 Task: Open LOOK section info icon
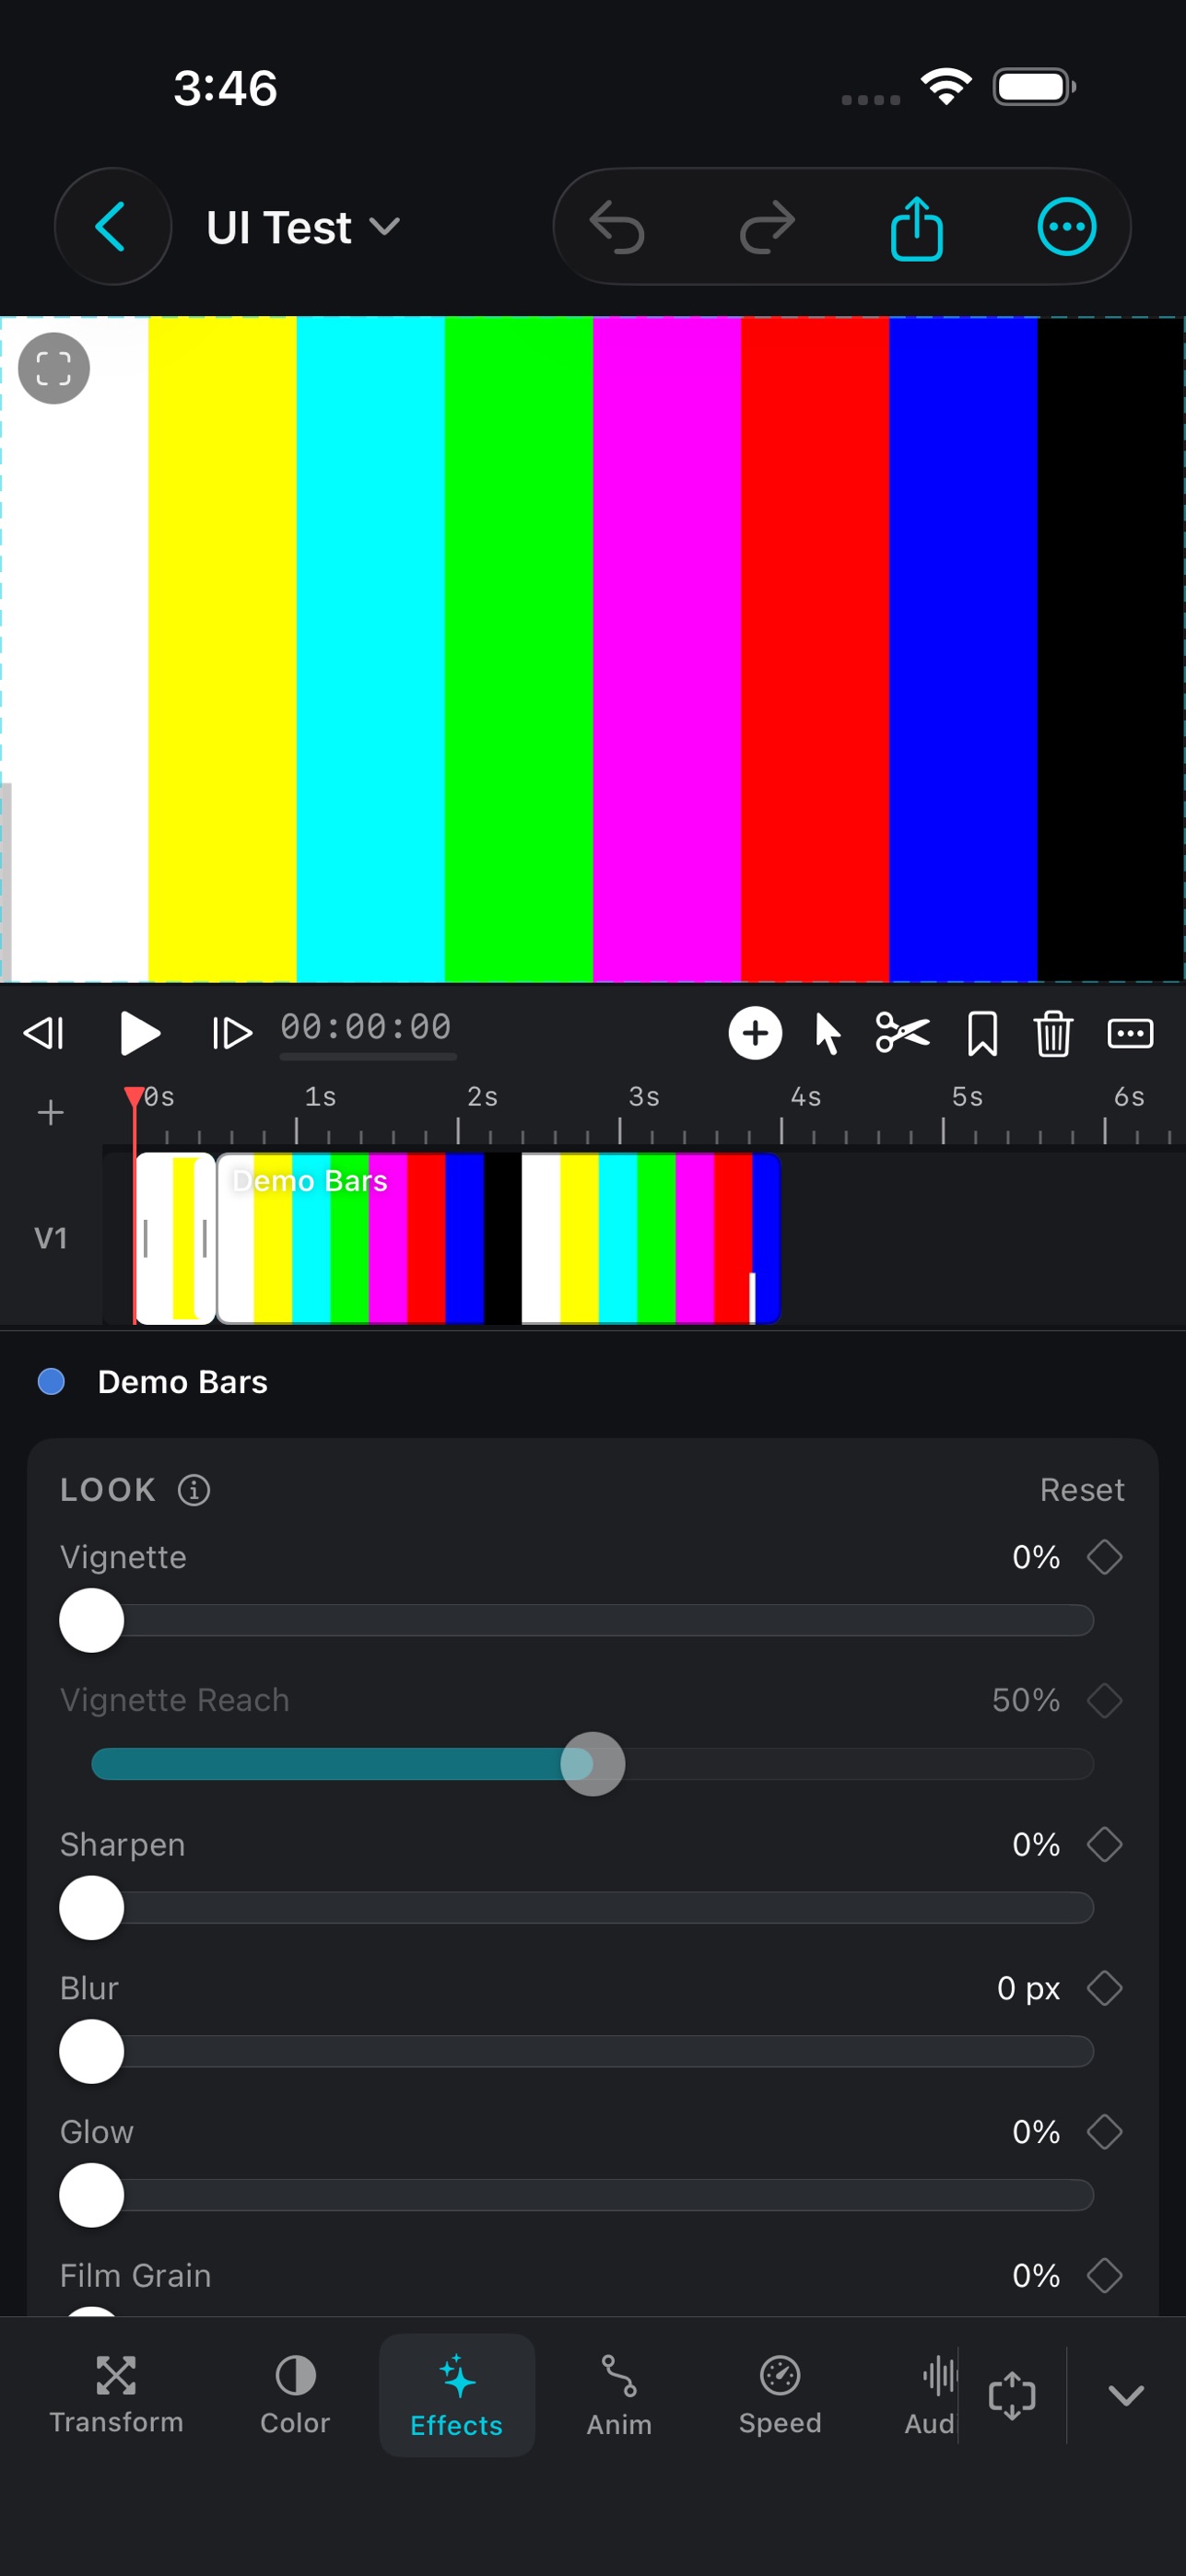(194, 1490)
